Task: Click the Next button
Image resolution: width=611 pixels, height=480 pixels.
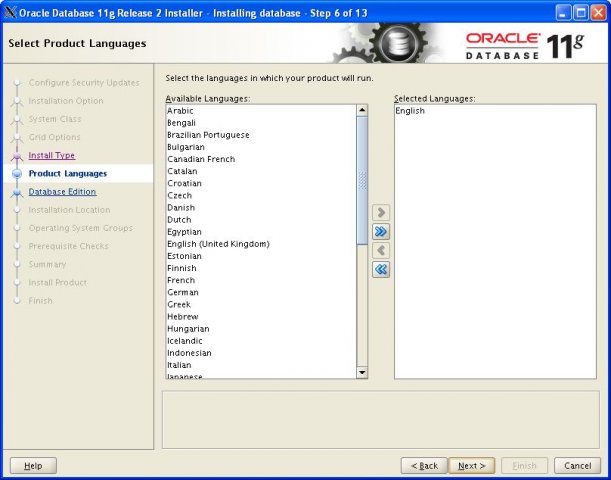Action: point(471,466)
